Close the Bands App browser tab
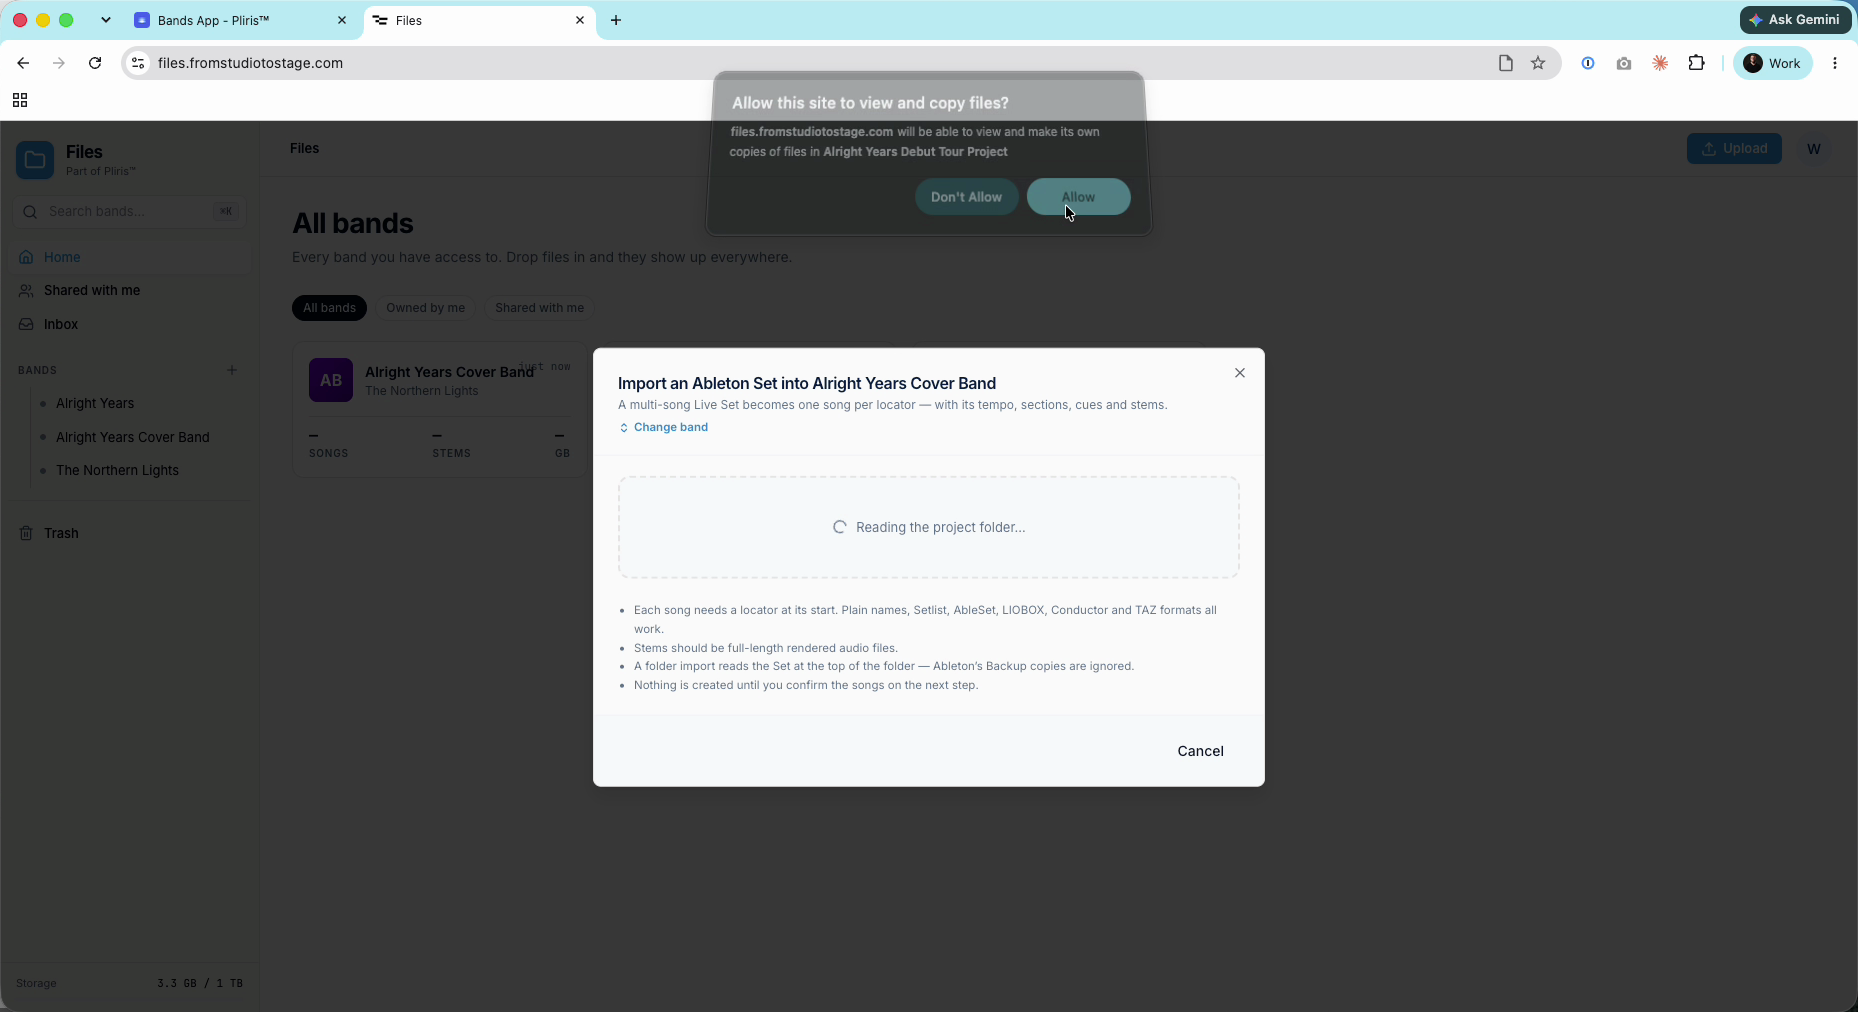Viewport: 1858px width, 1012px height. coord(342,20)
